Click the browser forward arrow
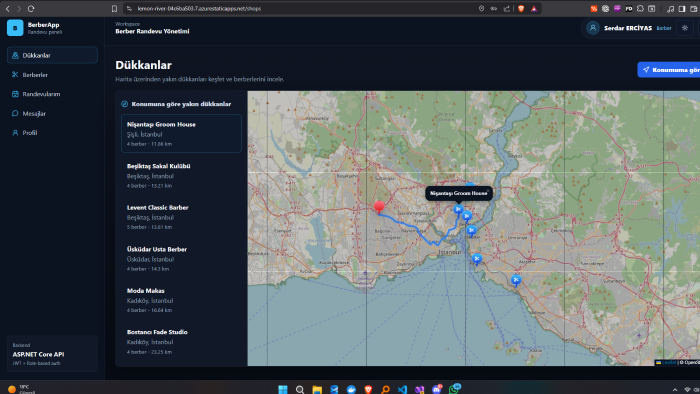Viewport: 700px width, 394px height. pos(19,8)
